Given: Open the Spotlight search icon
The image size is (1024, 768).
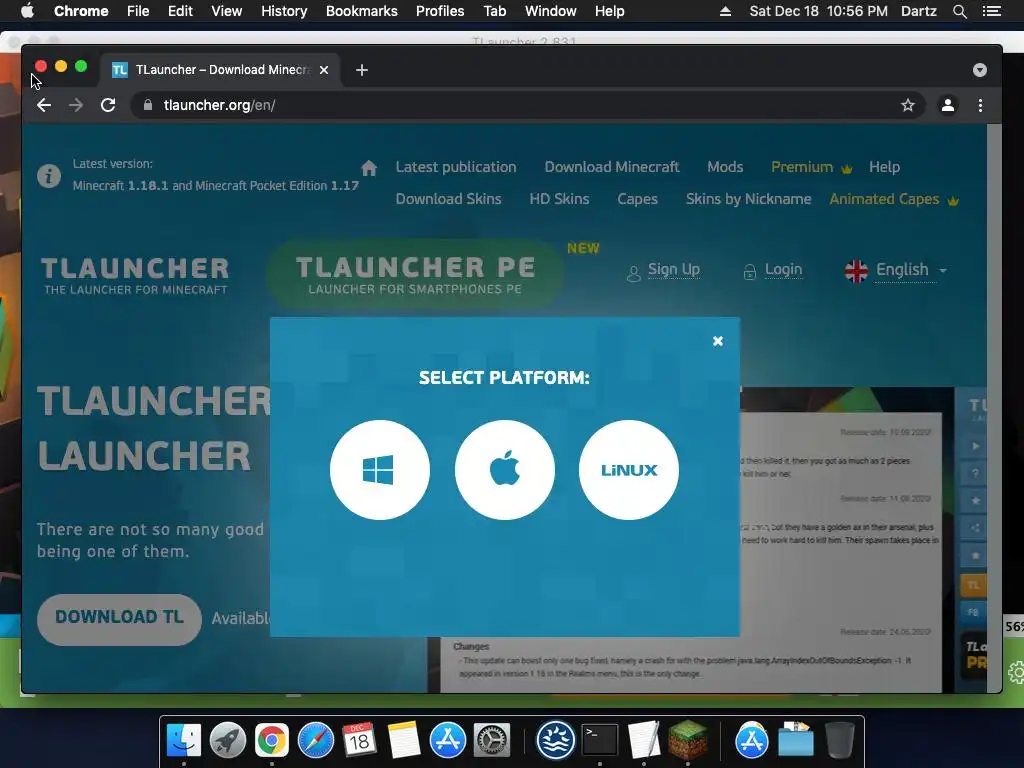Looking at the screenshot, I should pos(959,11).
